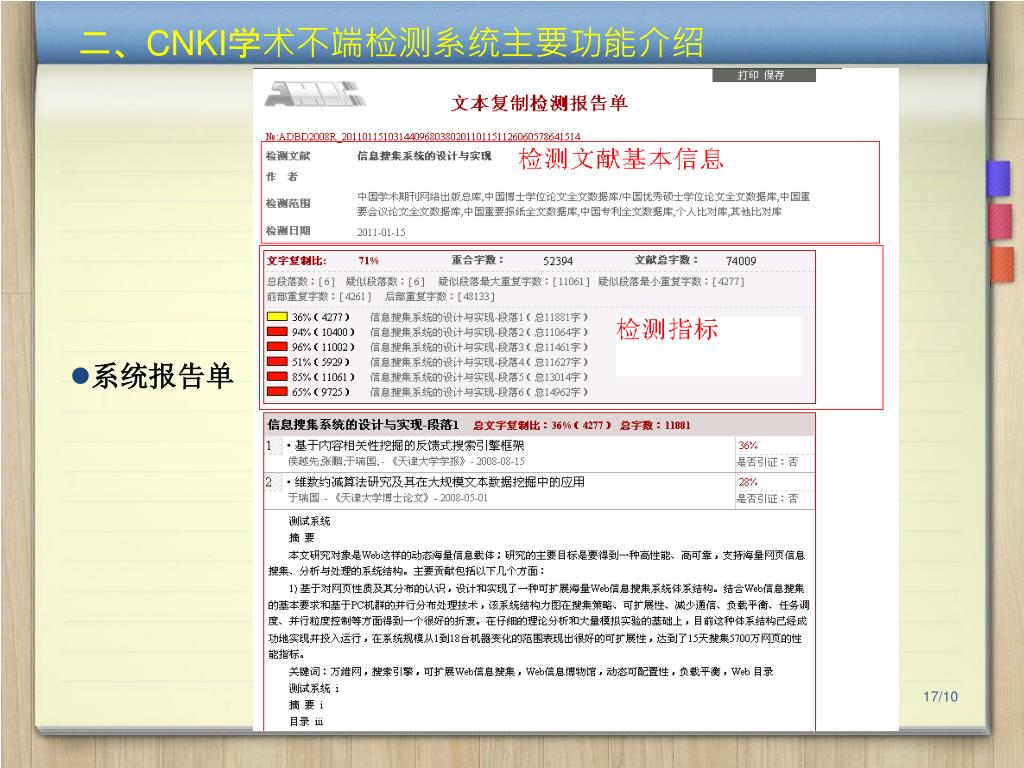This screenshot has width=1024, height=768.
Task: Click 是否引证：否 under the 36% source
Action: [x=767, y=462]
